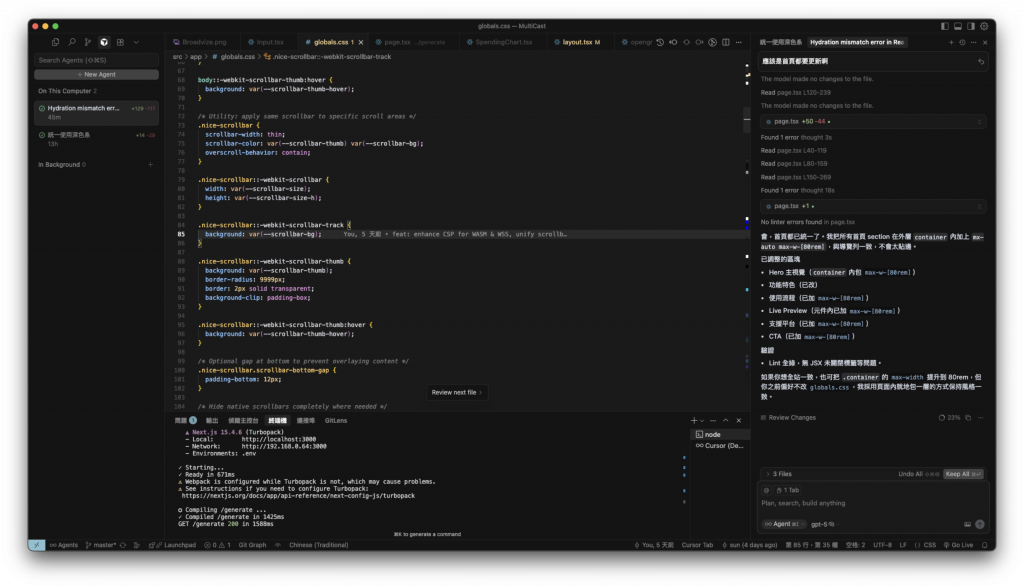Viewport: 1024px width, 588px height.
Task: Open the timeline history icon in editor toolbar
Action: pos(660,42)
